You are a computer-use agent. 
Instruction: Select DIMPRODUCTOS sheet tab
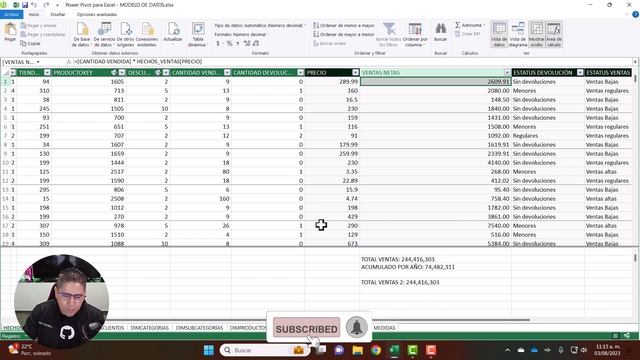coord(248,328)
